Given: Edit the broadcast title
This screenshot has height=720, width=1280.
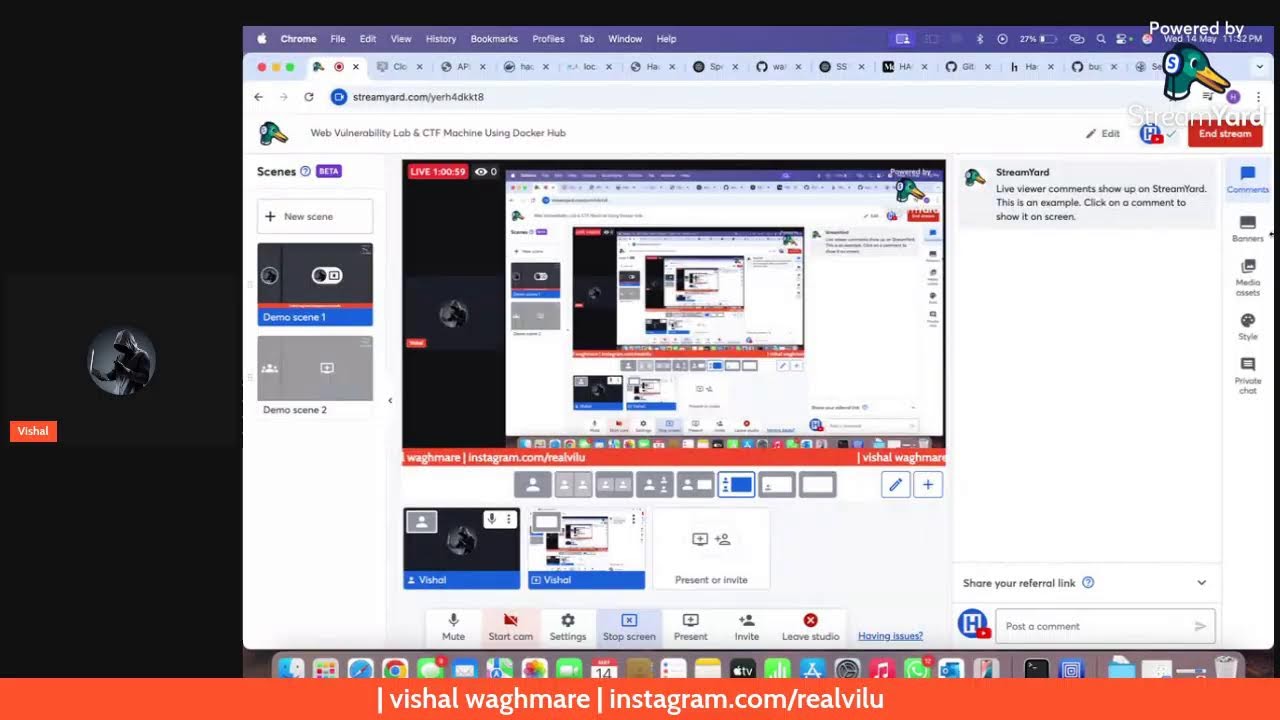Looking at the screenshot, I should coord(1103,134).
